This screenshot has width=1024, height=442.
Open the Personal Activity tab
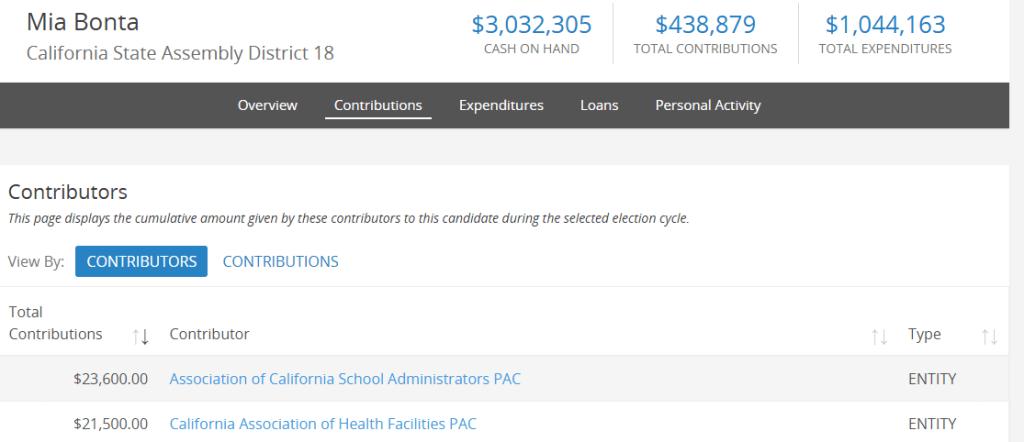(708, 105)
